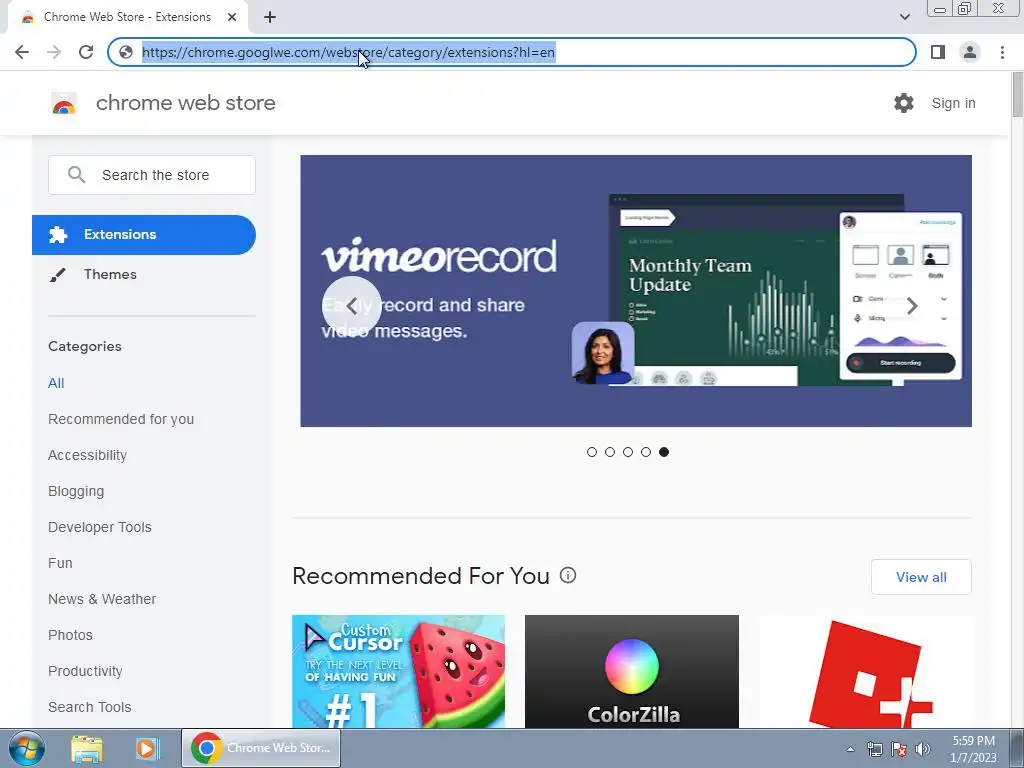1024x768 pixels.
Task: Click the volume speaker tray icon
Action: coord(923,749)
